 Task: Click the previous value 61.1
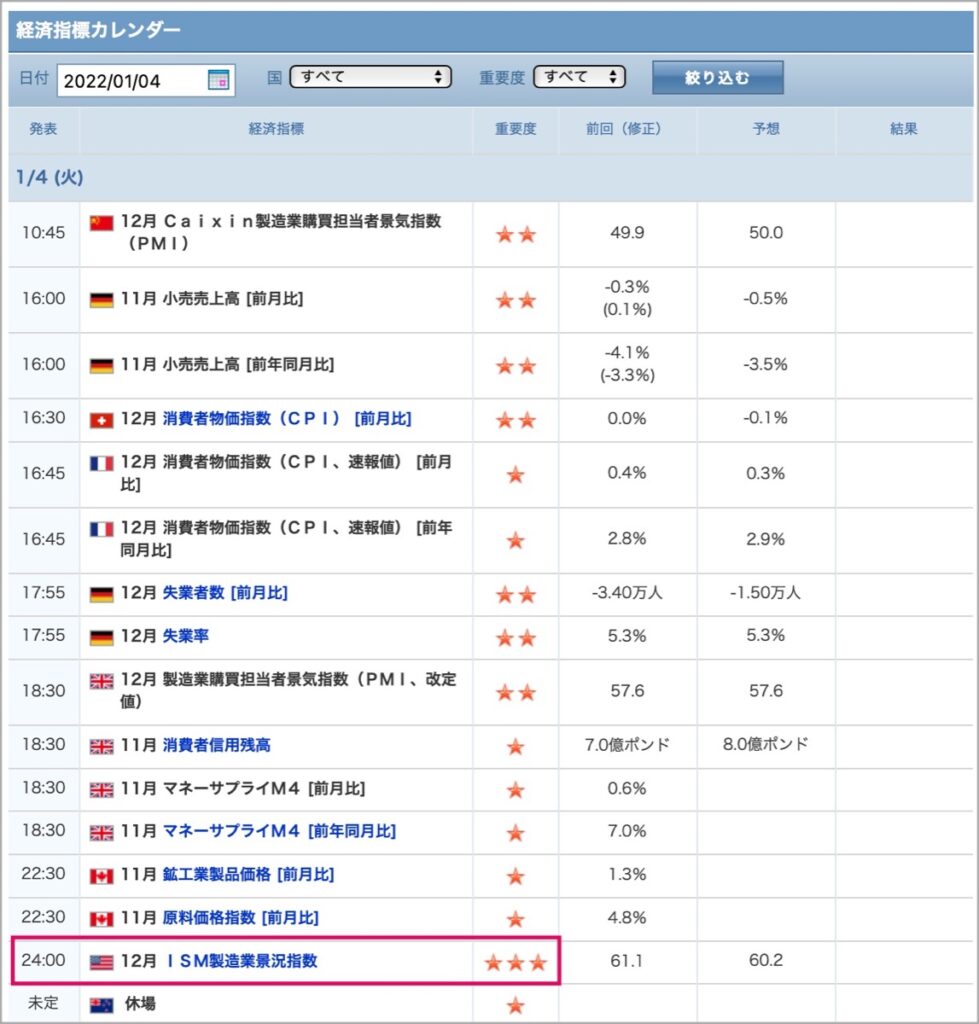pyautogui.click(x=627, y=961)
